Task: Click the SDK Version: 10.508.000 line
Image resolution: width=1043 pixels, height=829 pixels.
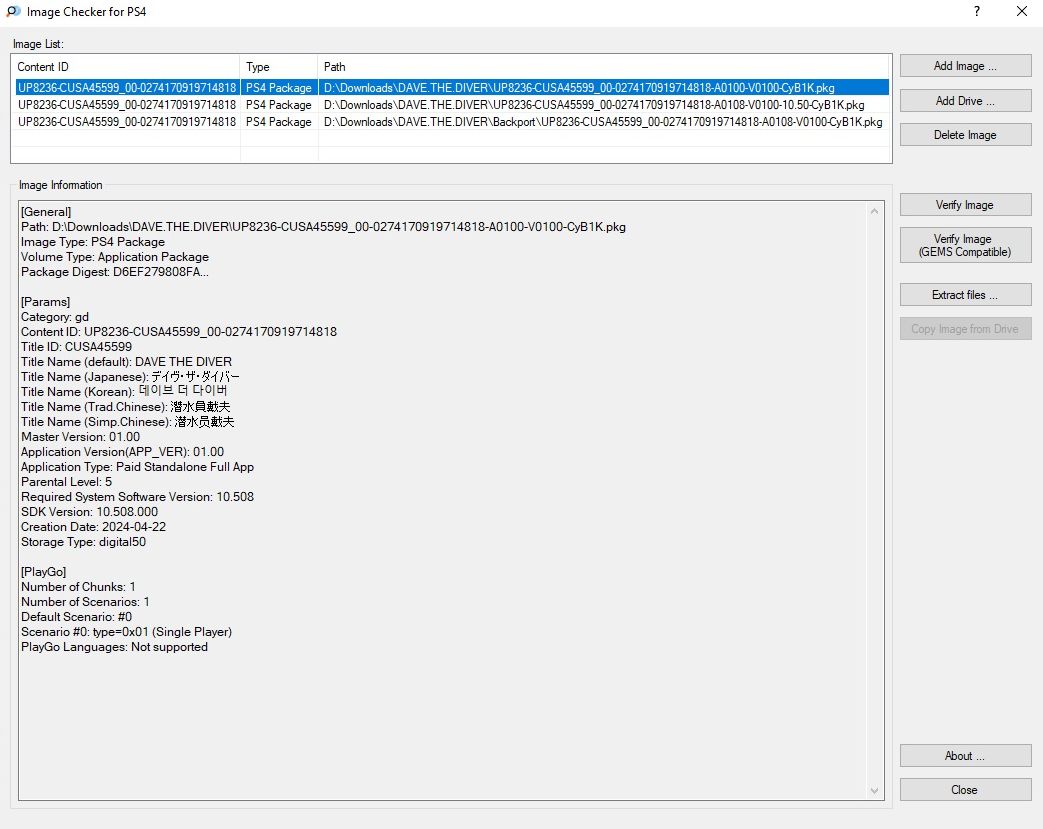Action: tap(89, 512)
